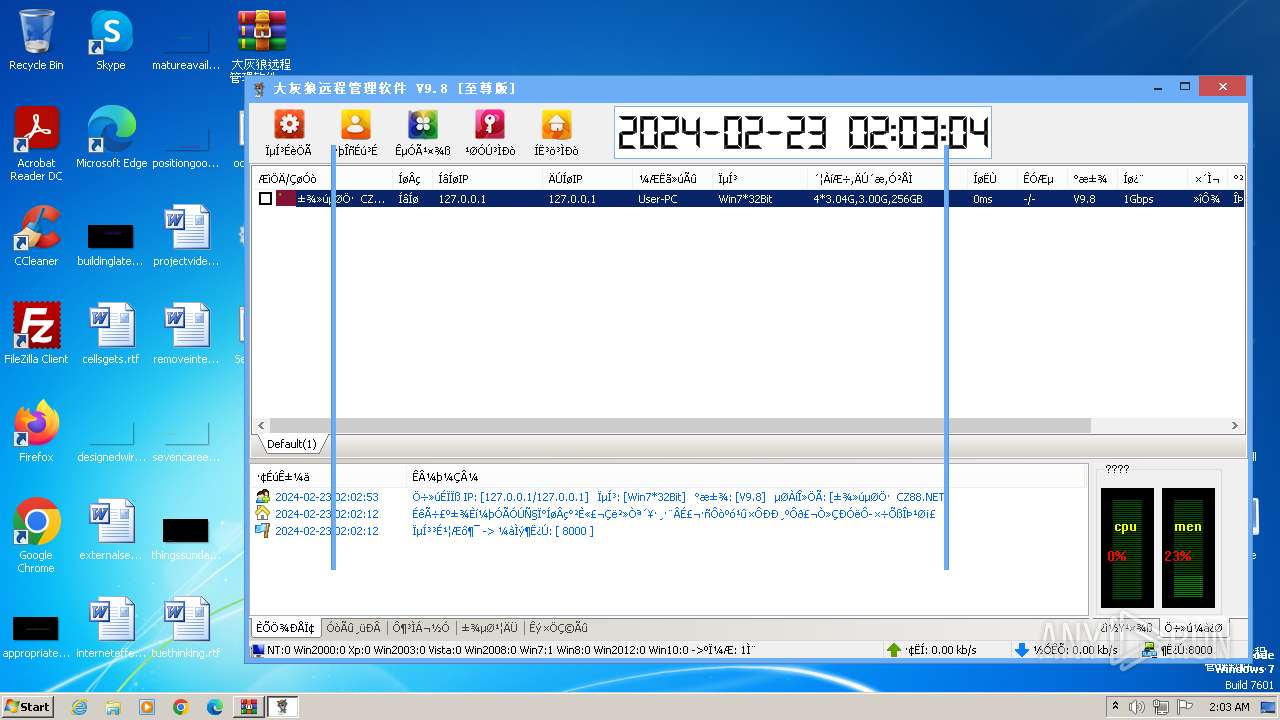1280x720 pixels.
Task: Select the User-PC cell in host list
Action: click(x=657, y=199)
